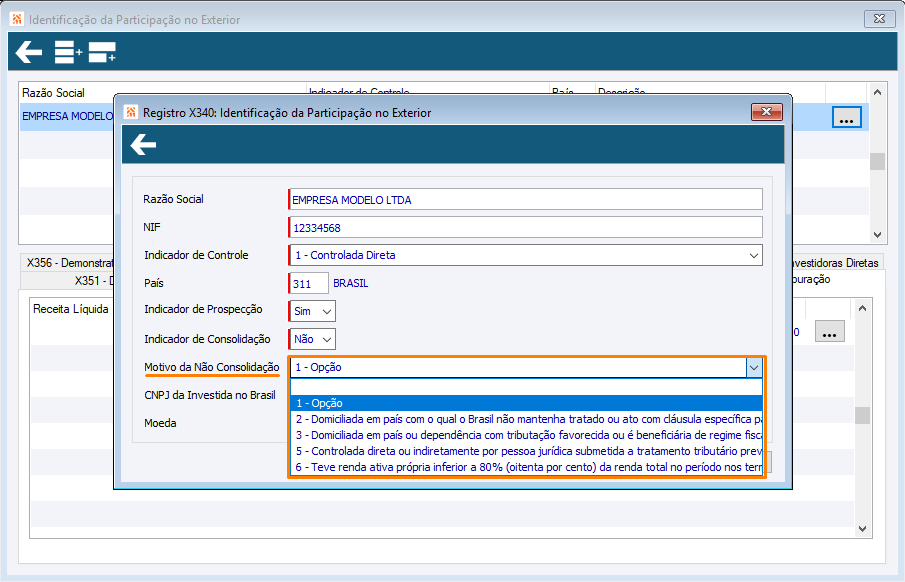Click lower grid scrollbar up arrow
The width and height of the screenshot is (905, 582).
pyautogui.click(x=862, y=308)
